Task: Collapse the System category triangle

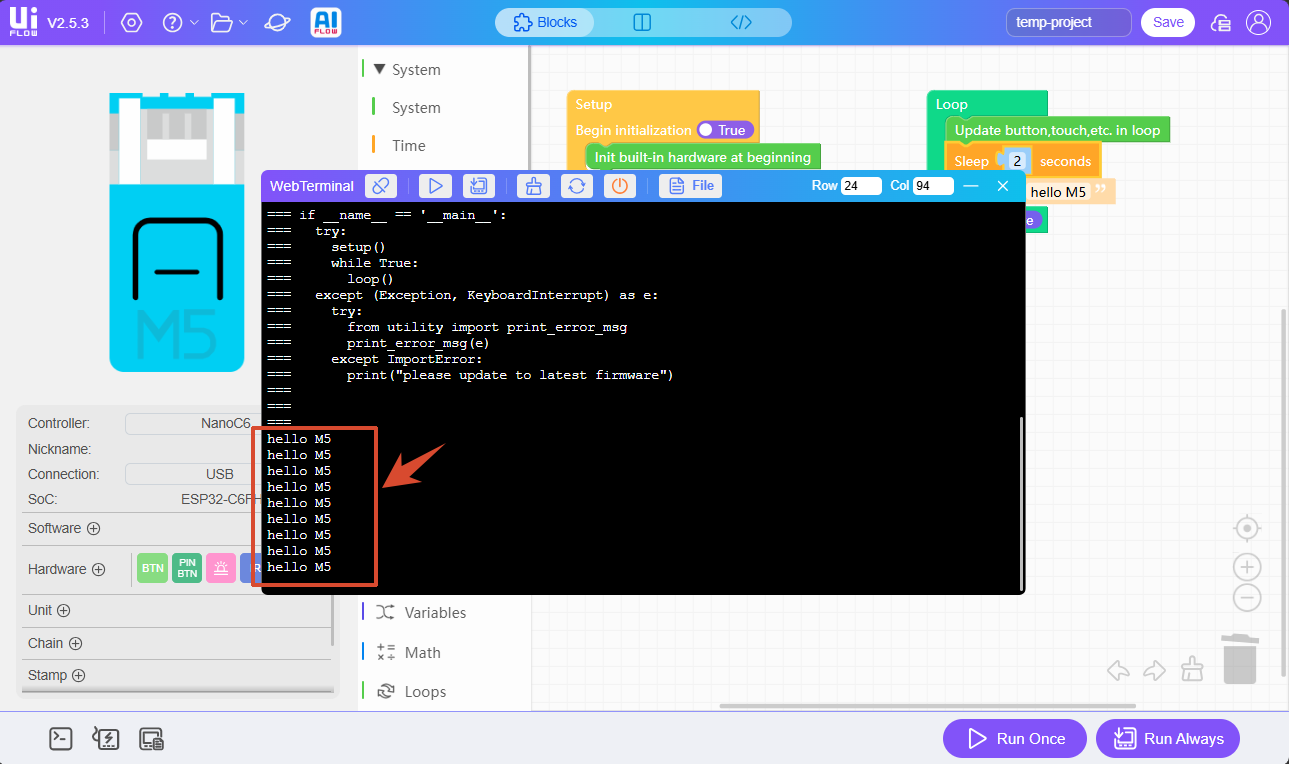Action: pos(379,69)
